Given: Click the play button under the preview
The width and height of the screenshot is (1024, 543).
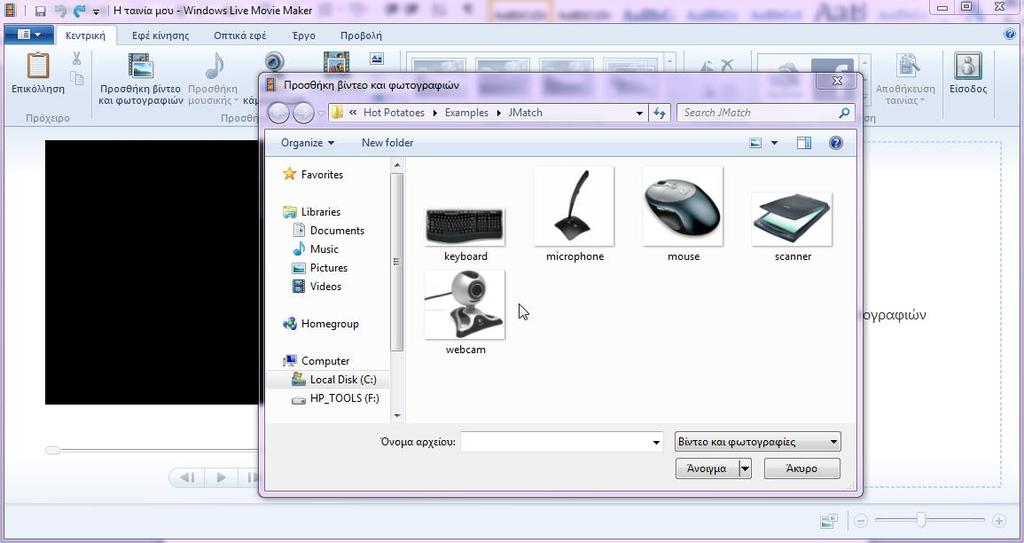Looking at the screenshot, I should click(221, 478).
